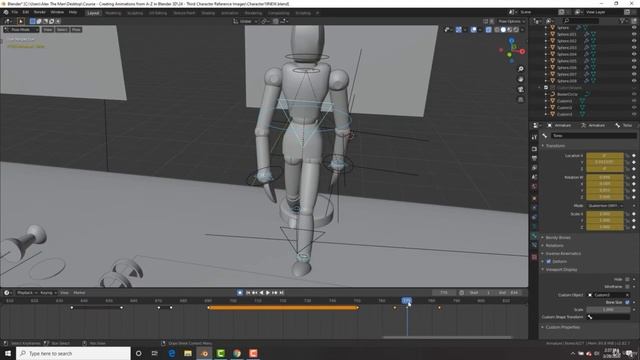
Task: Toggle the Bone Size checkbox
Action: (x=627, y=302)
